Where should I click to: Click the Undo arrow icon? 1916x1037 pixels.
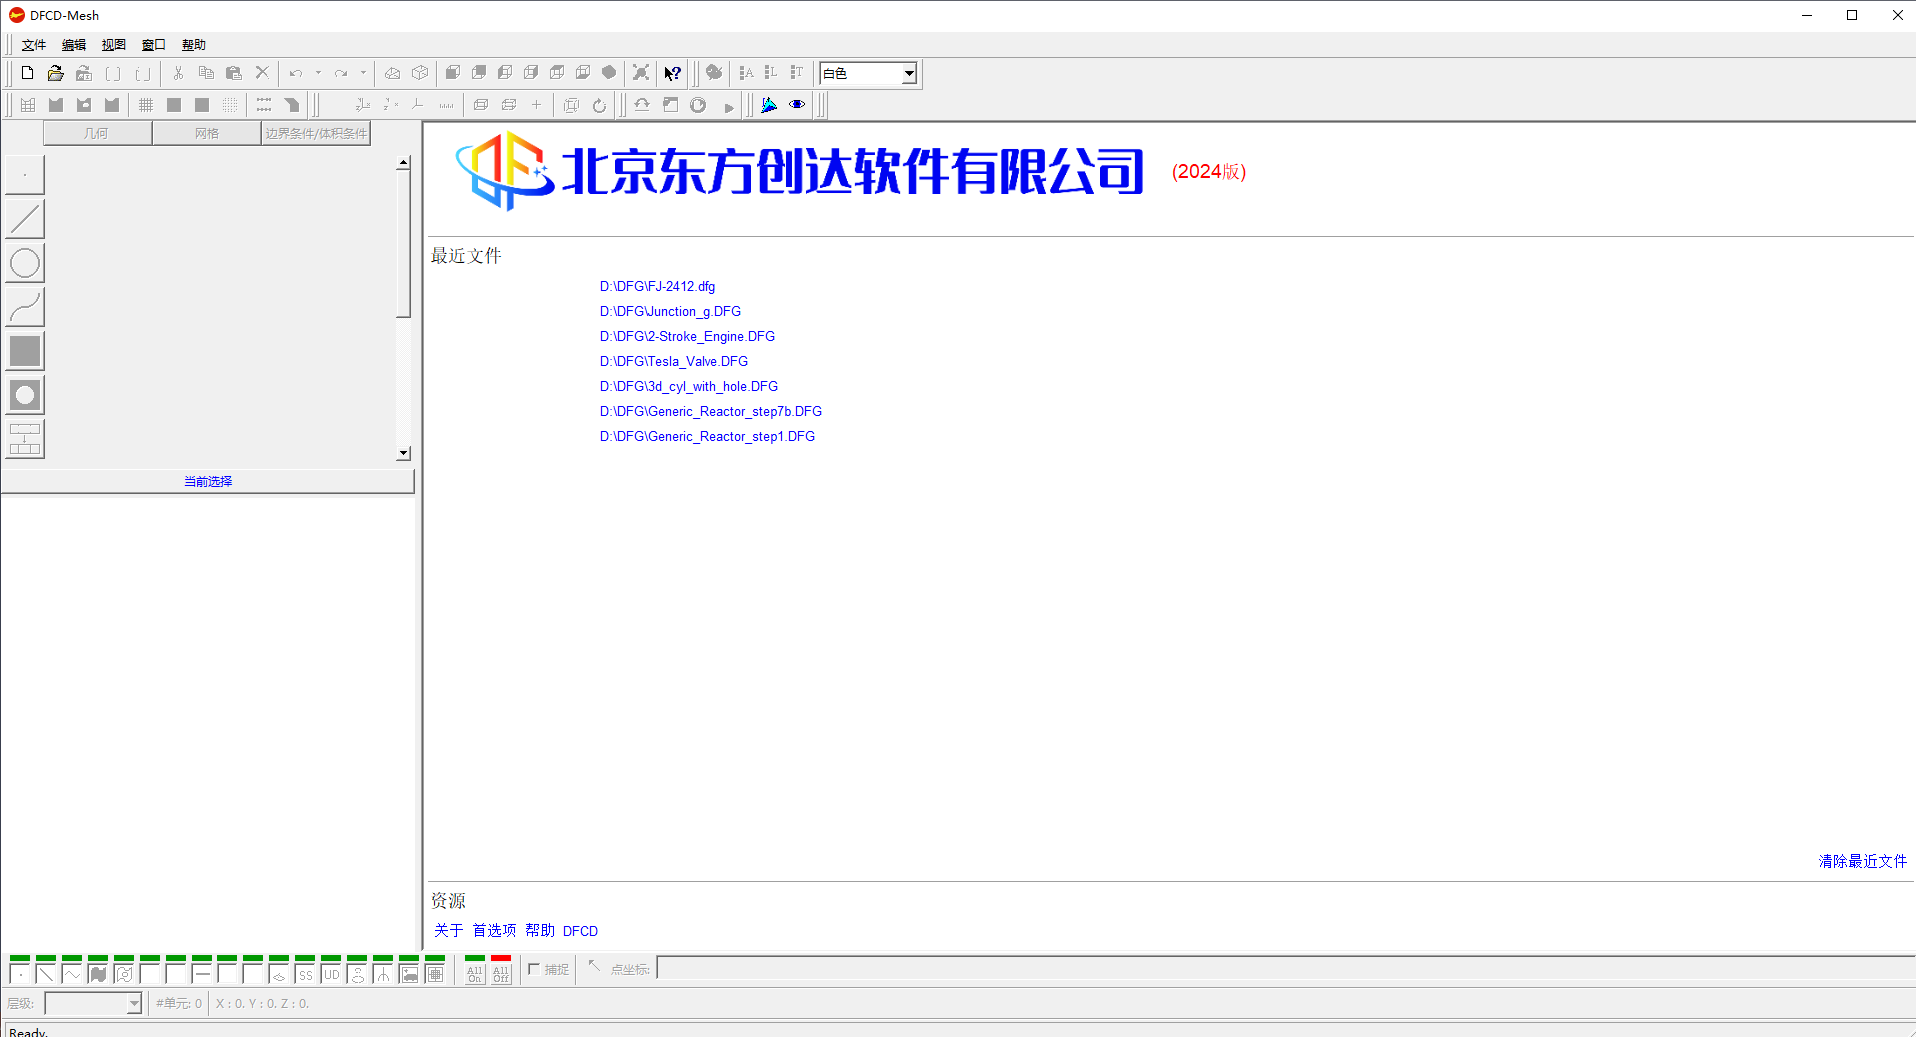(x=296, y=73)
